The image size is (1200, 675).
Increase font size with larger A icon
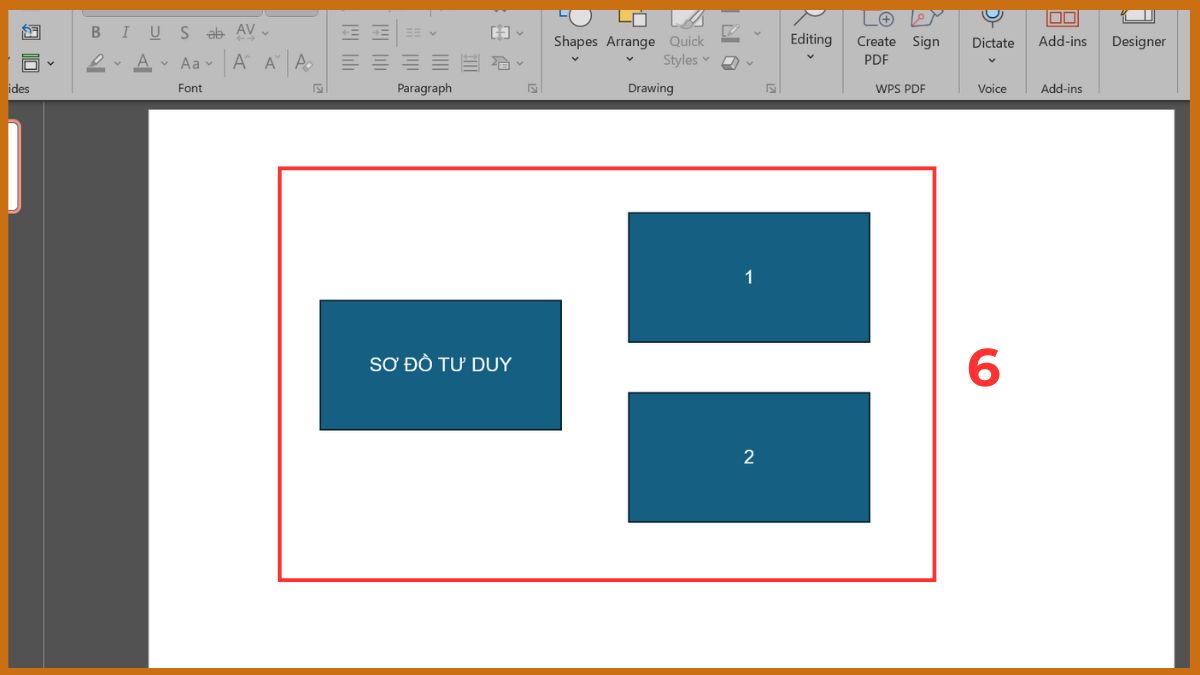[241, 63]
